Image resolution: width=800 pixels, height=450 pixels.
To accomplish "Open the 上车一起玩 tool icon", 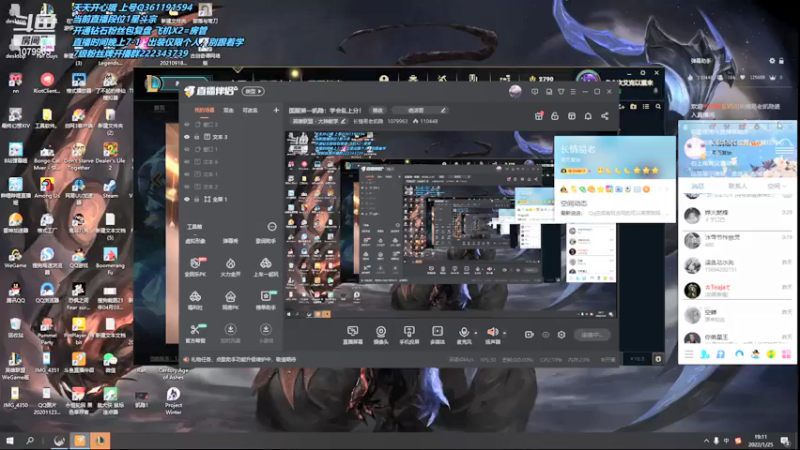I will click(x=266, y=263).
